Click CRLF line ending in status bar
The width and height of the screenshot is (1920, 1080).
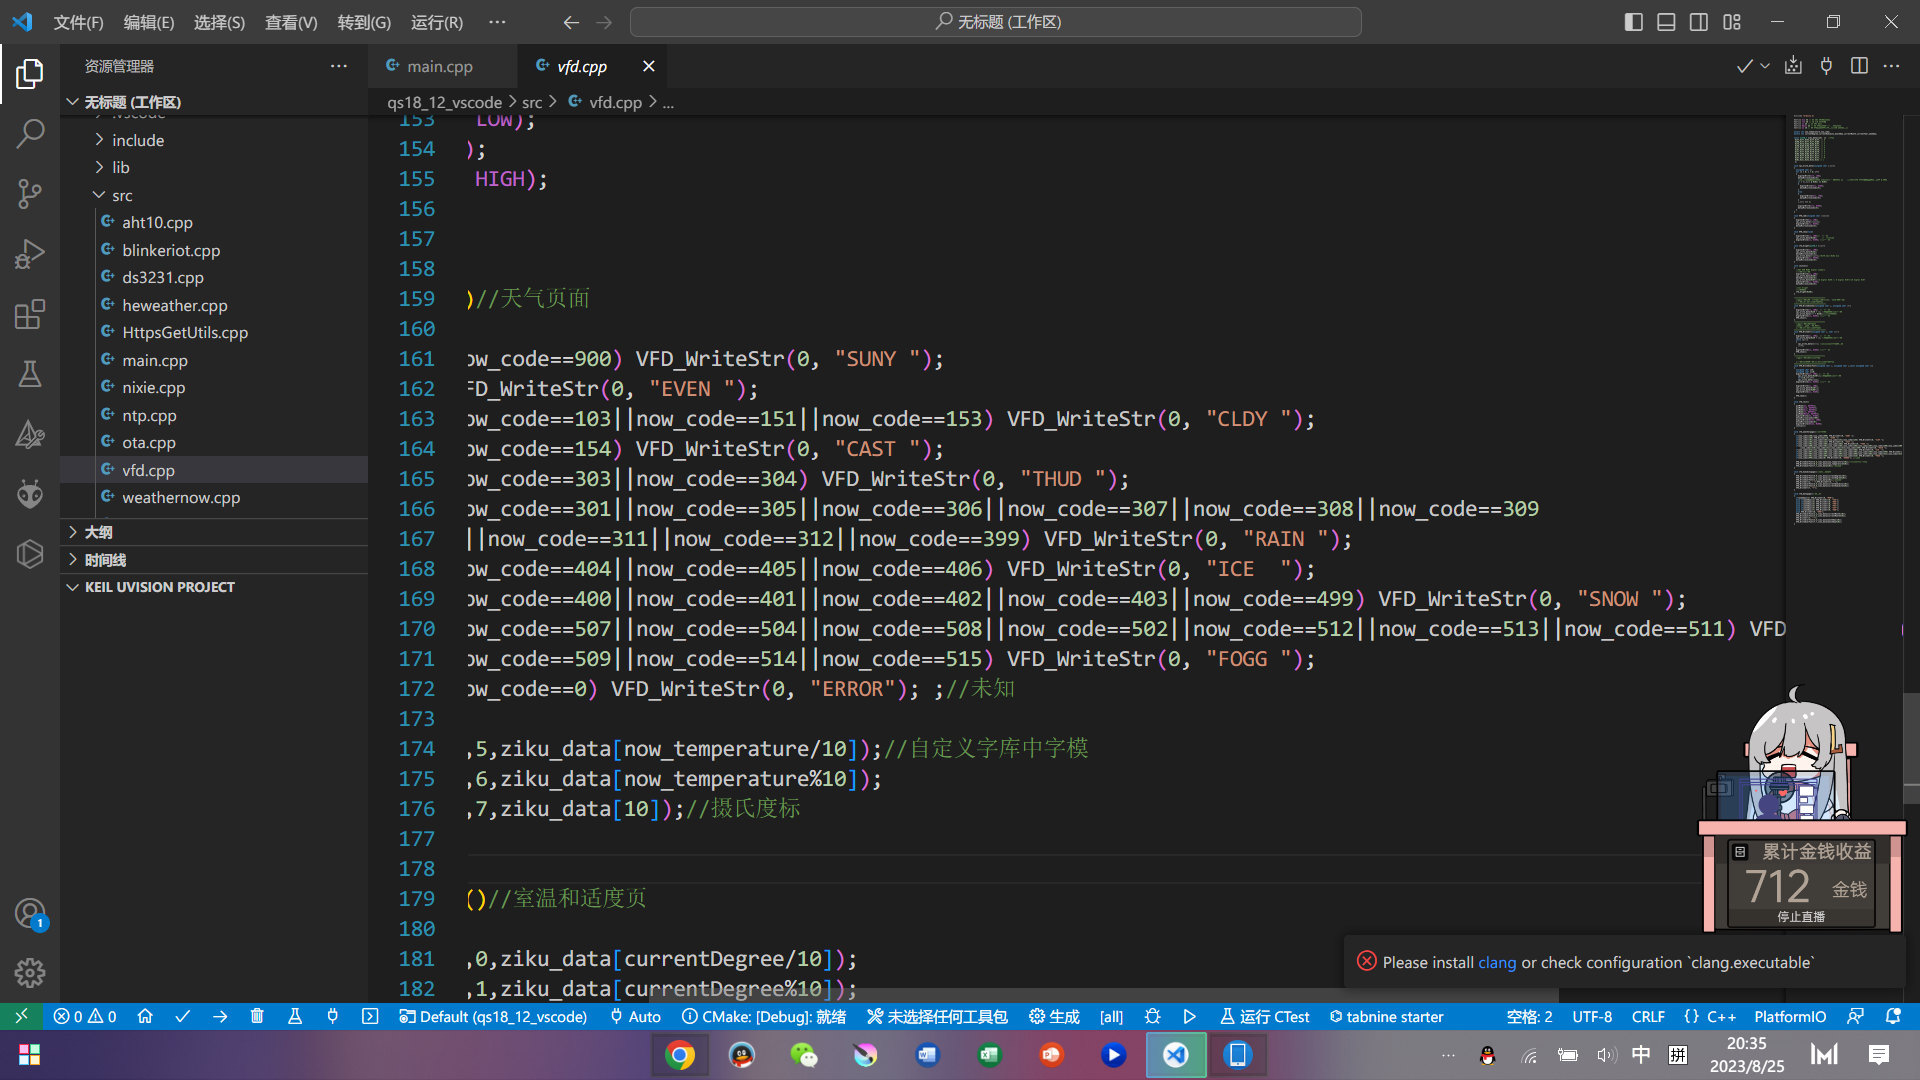pos(1648,1016)
